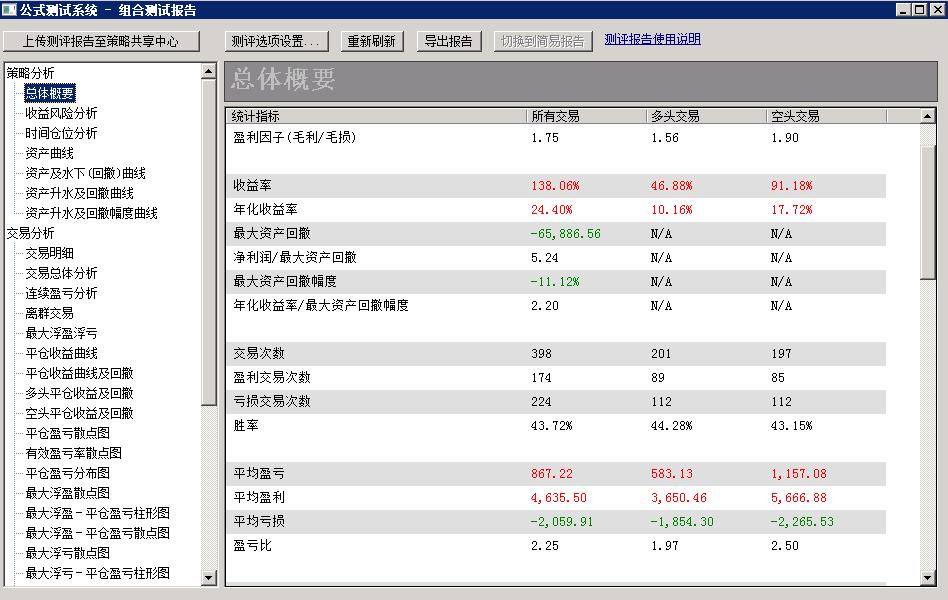The height and width of the screenshot is (600, 948).
Task: Export report via 导出报告 button
Action: [x=448, y=41]
